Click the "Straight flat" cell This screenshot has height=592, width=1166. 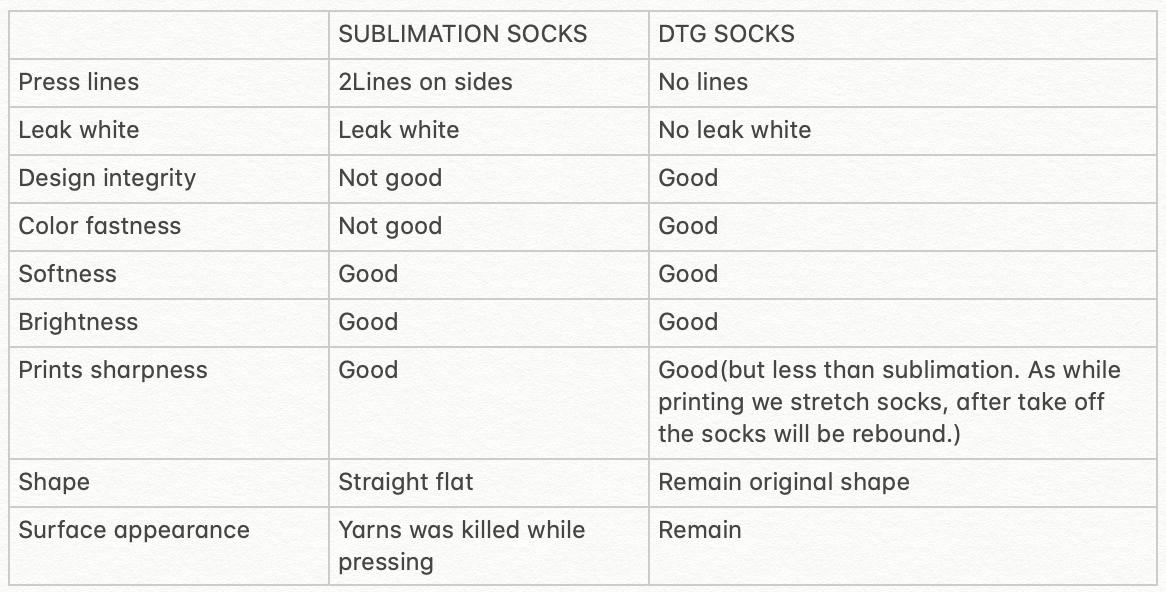pos(406,482)
